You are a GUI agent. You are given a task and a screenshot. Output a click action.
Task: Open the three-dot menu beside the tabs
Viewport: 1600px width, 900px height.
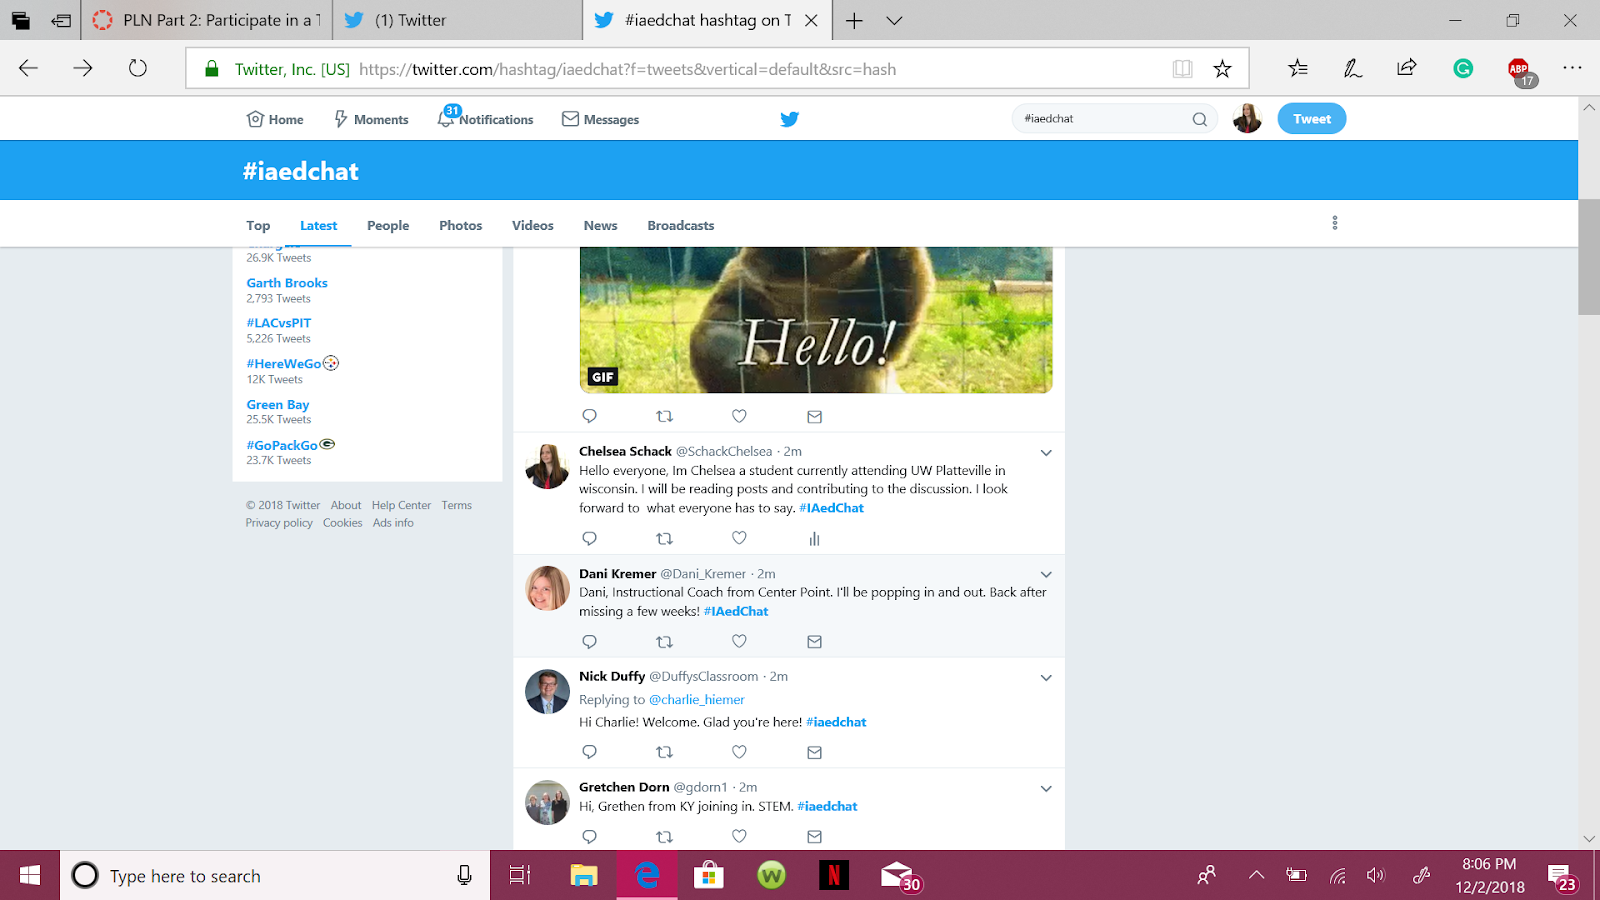point(1334,222)
